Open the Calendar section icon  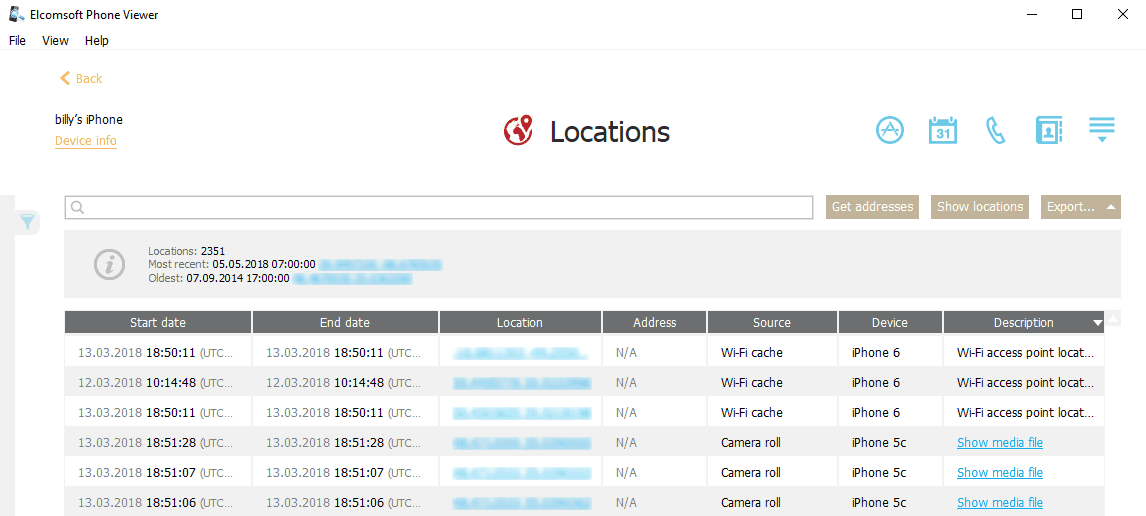[942, 131]
